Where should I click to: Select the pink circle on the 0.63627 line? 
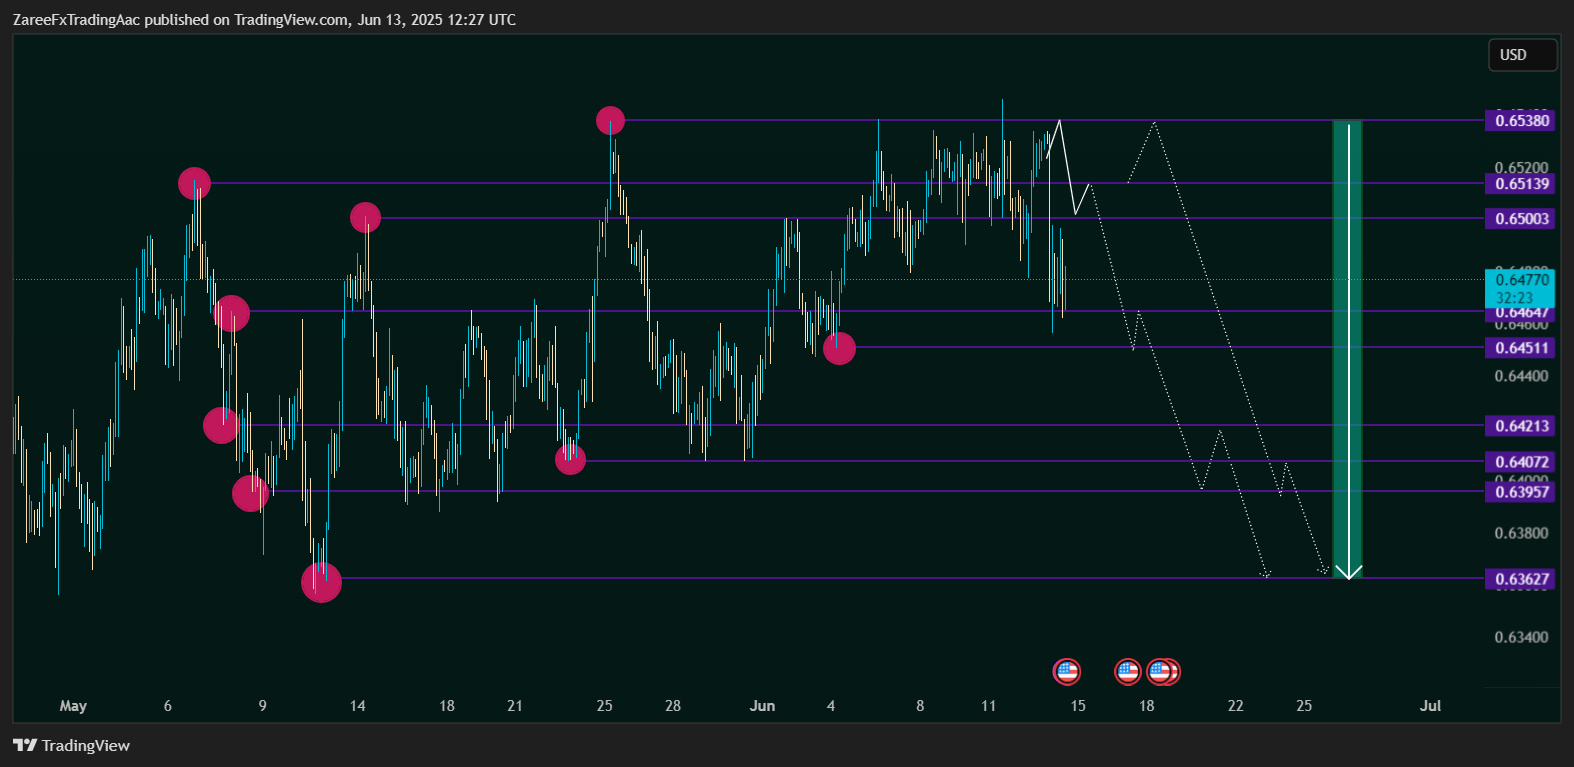coord(321,582)
